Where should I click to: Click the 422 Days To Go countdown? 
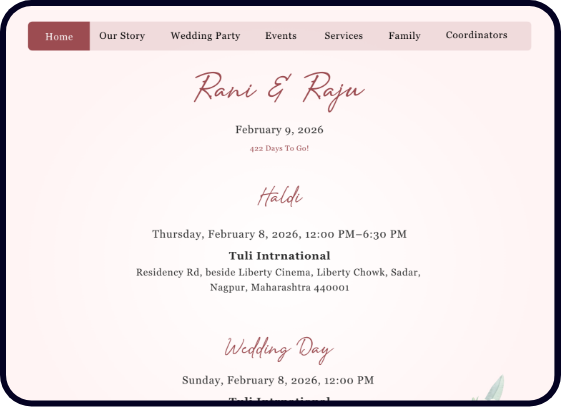(279, 148)
